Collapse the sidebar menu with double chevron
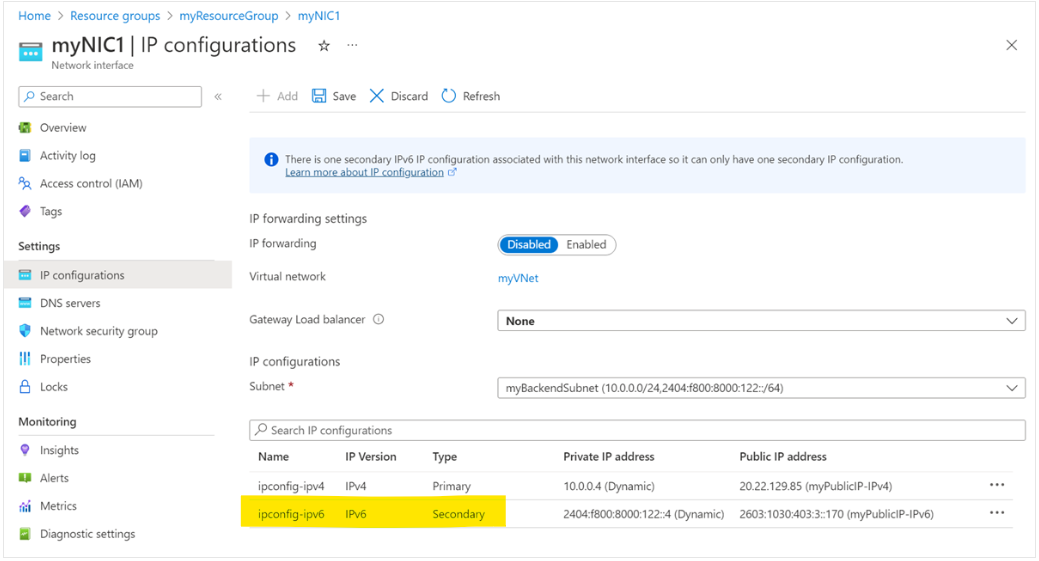Image resolution: width=1039 pixels, height=561 pixels. (x=218, y=97)
